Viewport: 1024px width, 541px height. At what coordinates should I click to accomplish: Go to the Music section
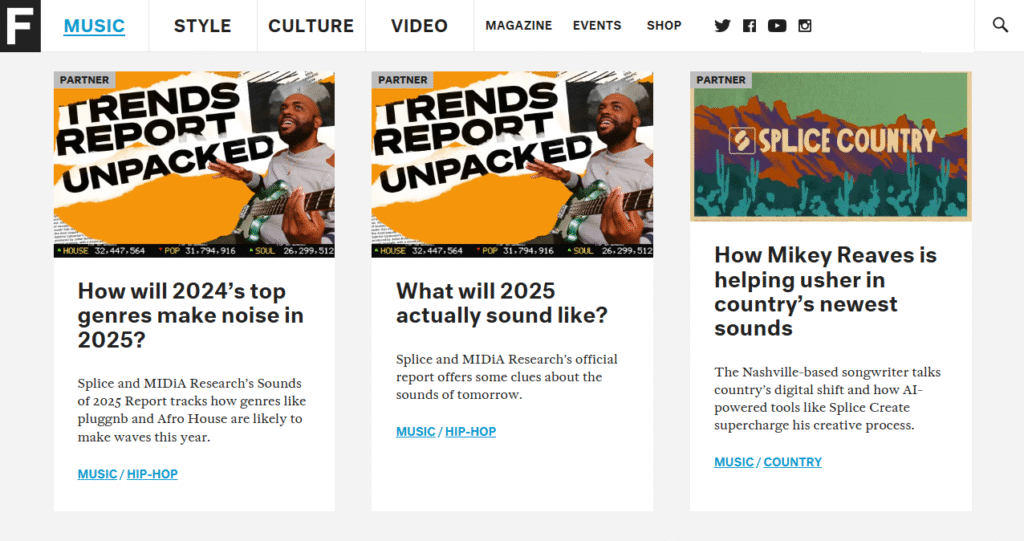94,25
